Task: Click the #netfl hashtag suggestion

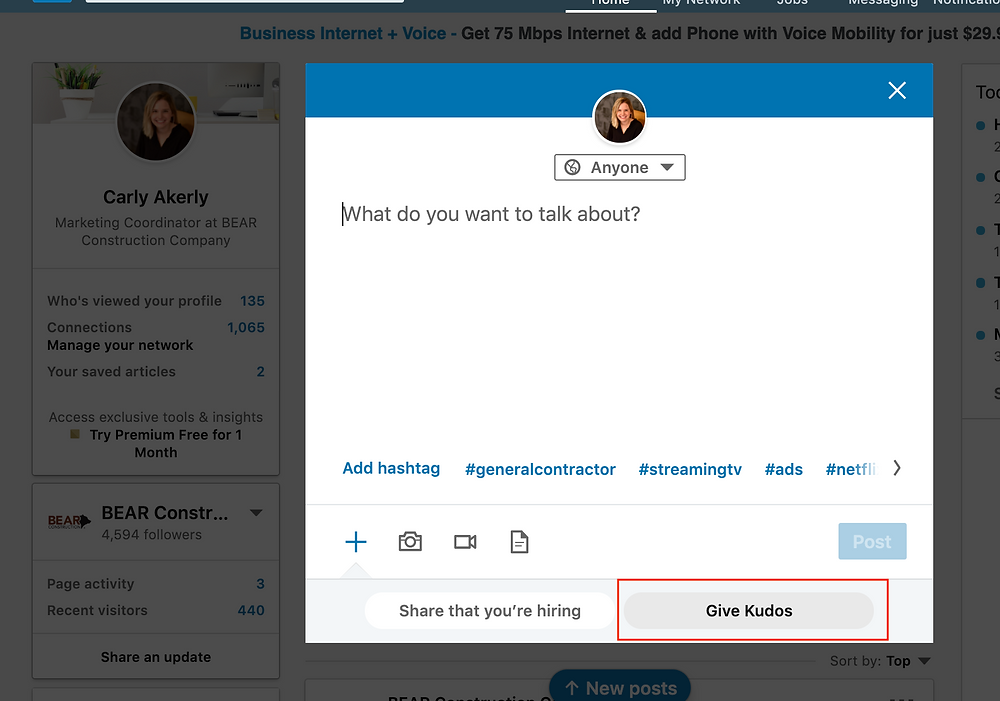Action: point(851,469)
